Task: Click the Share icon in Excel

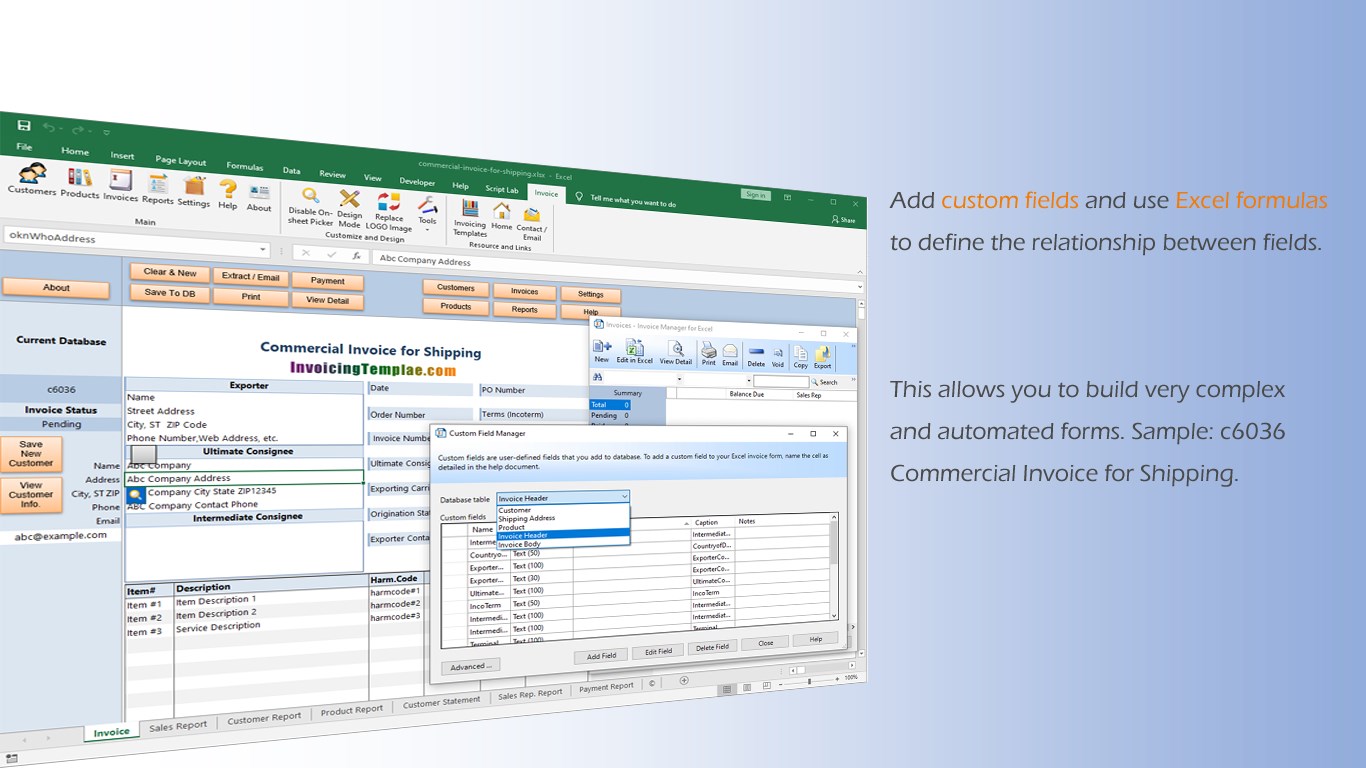Action: (x=843, y=219)
